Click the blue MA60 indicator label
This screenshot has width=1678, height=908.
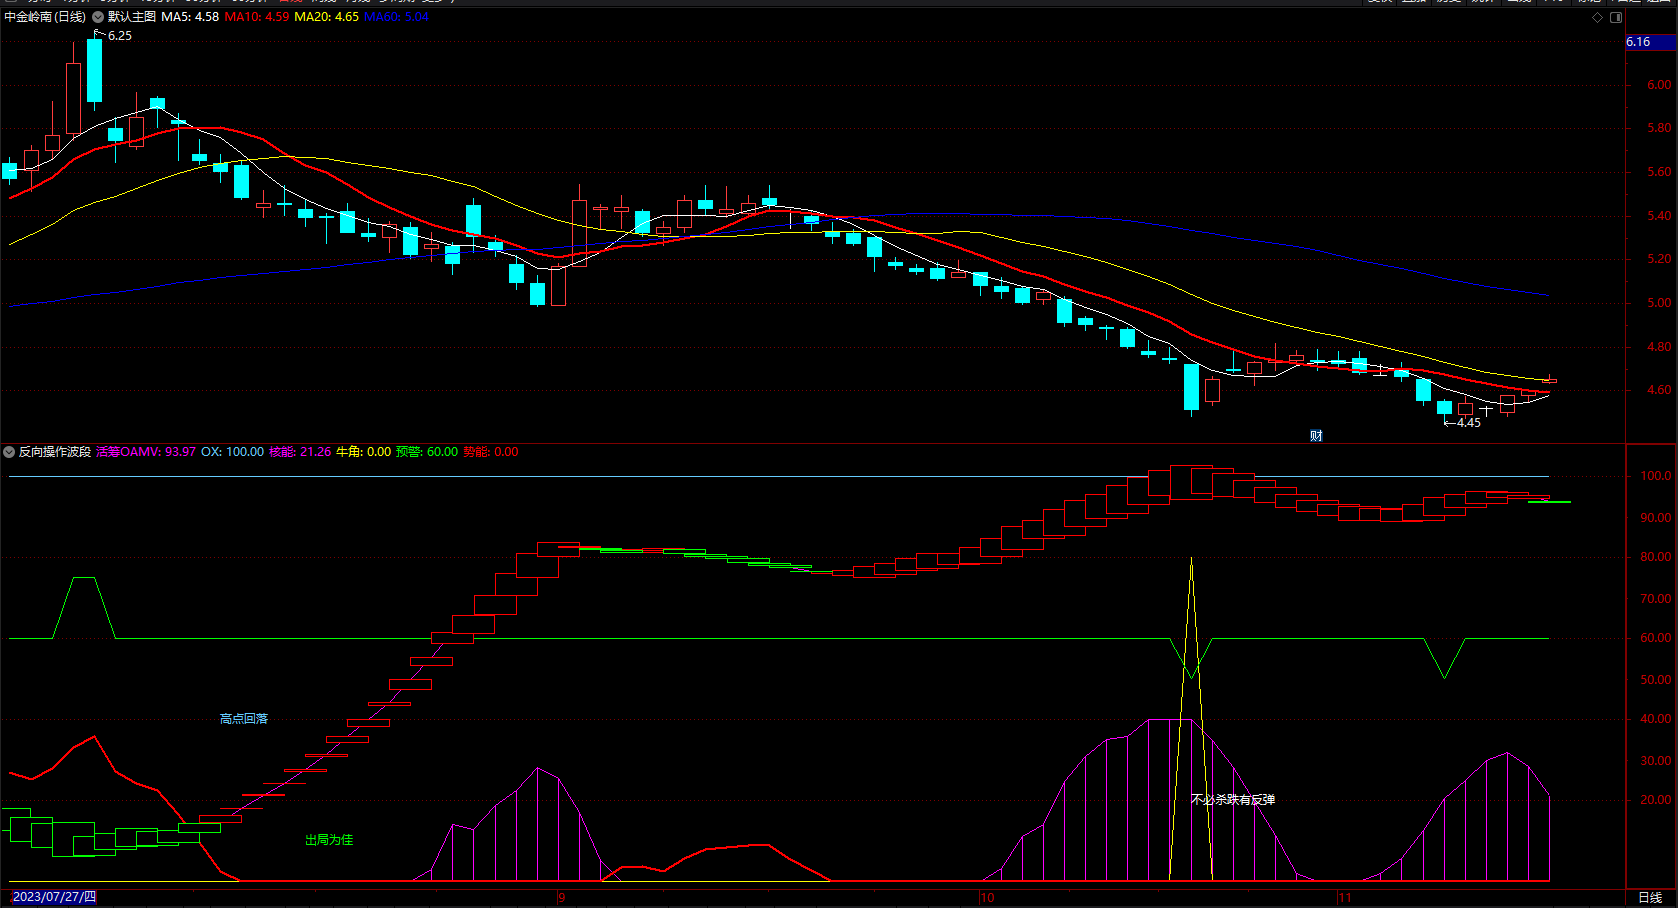click(x=396, y=17)
